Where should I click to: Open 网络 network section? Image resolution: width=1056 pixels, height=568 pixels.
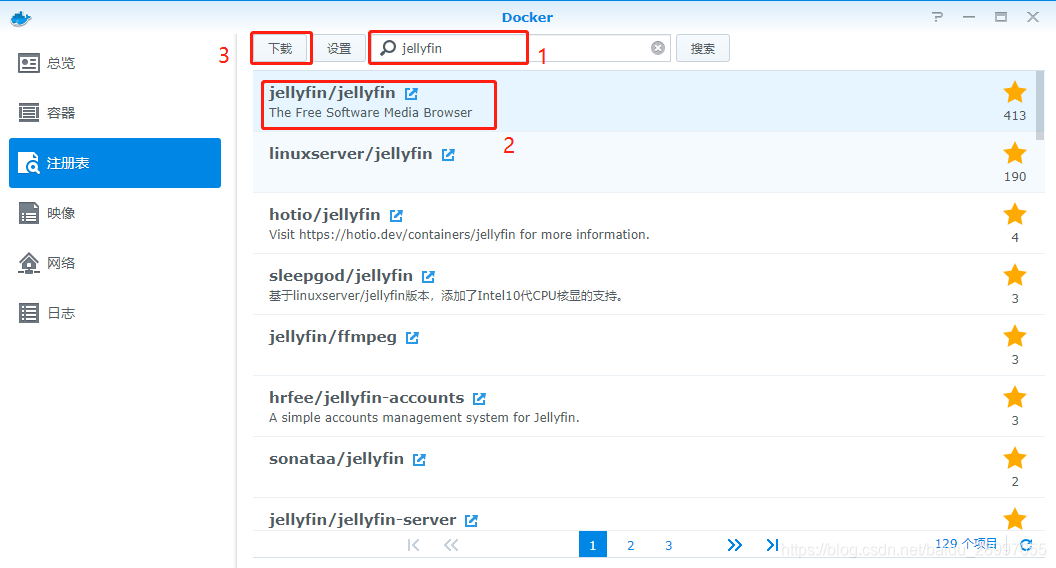click(x=114, y=263)
